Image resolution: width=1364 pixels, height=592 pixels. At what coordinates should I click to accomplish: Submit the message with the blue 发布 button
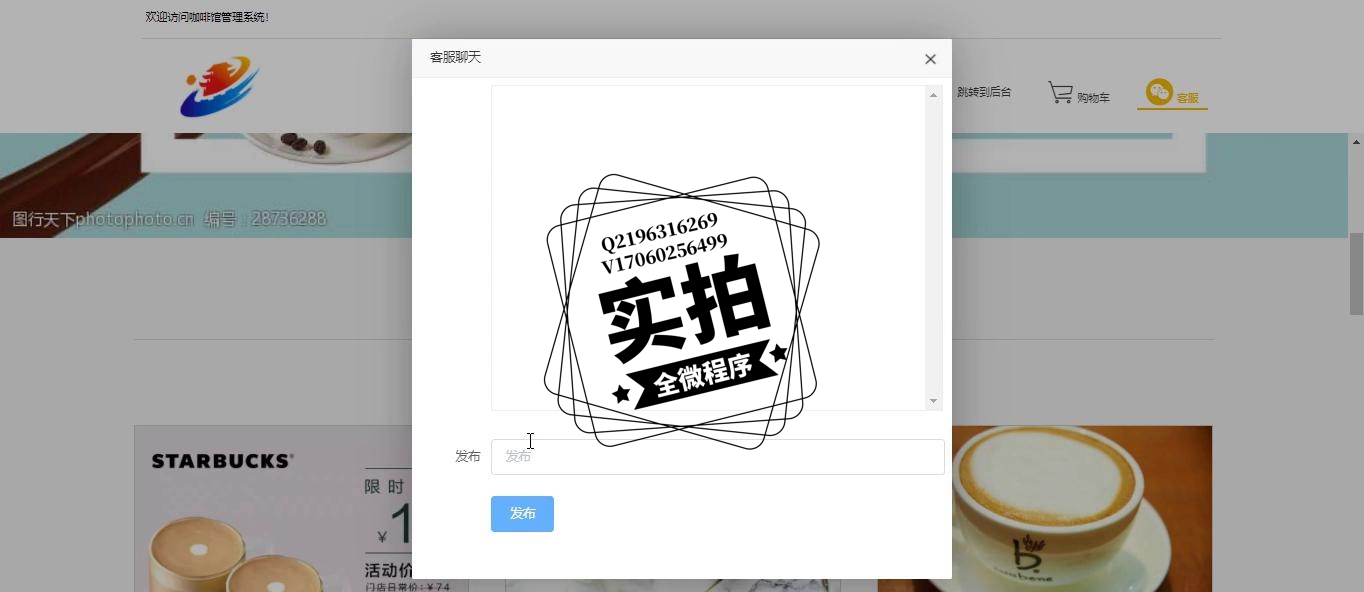pos(522,514)
